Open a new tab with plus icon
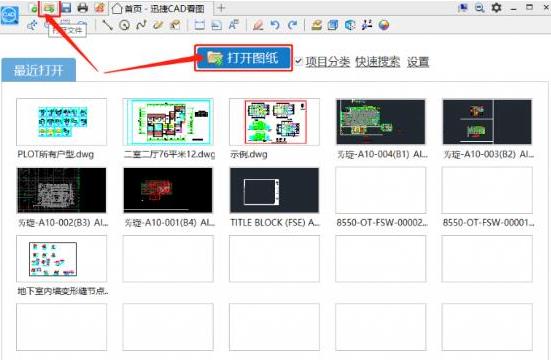Image resolution: width=551 pixels, height=360 pixels. click(x=221, y=8)
